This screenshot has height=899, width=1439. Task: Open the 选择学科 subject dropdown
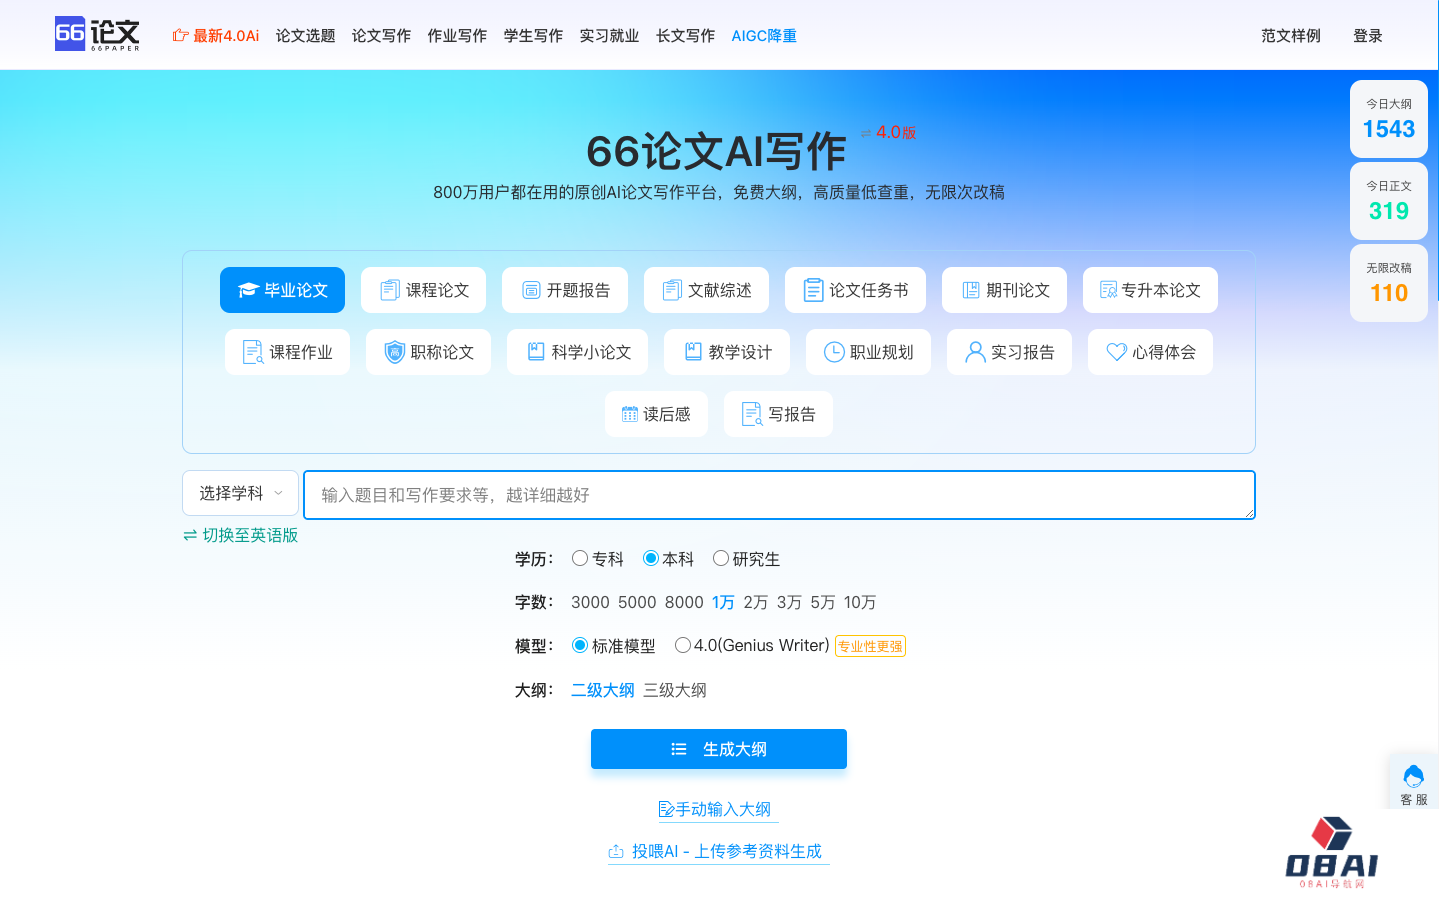(x=240, y=492)
